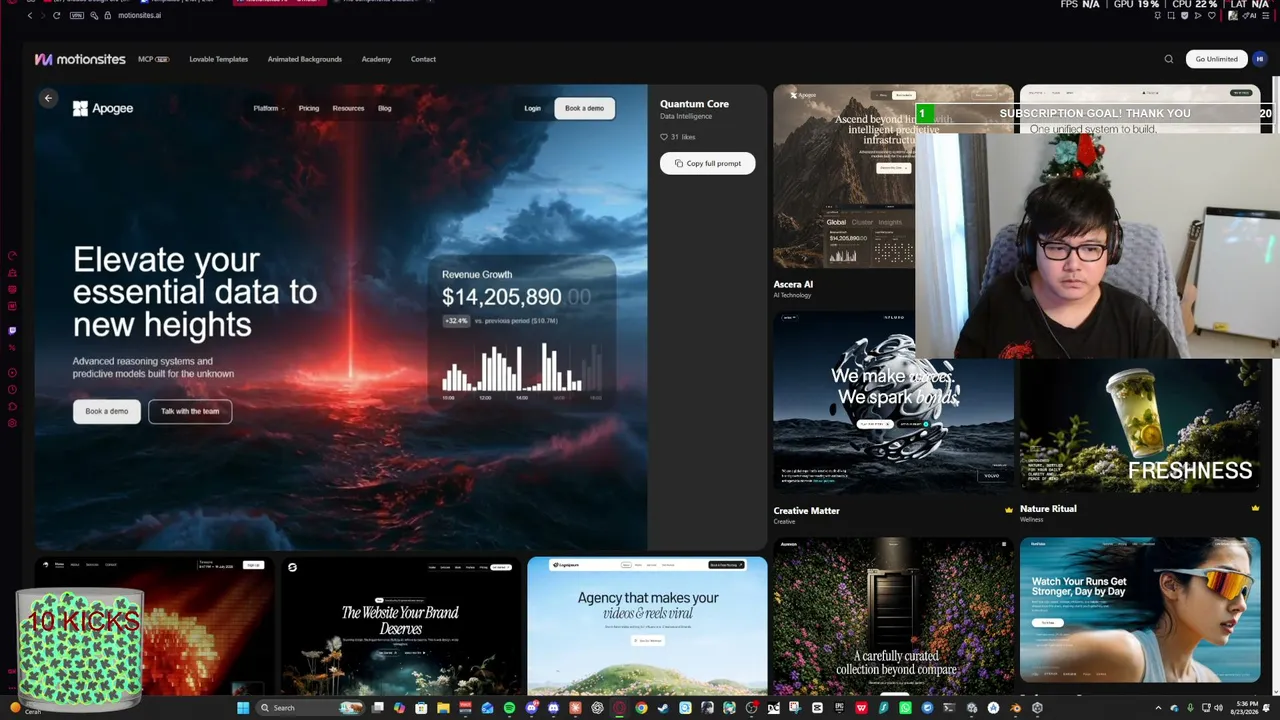Open Lovable Templates page
Image resolution: width=1280 pixels, height=720 pixels.
[218, 59]
